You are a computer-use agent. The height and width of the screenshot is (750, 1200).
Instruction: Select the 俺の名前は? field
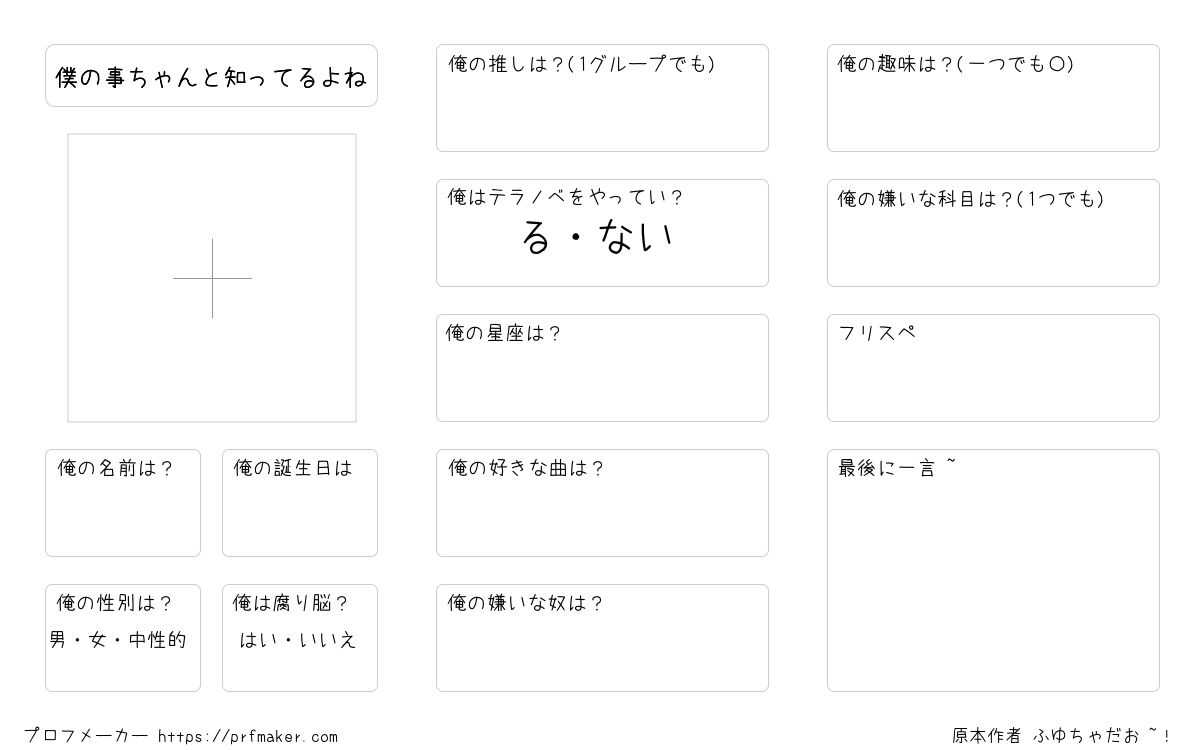pos(123,503)
